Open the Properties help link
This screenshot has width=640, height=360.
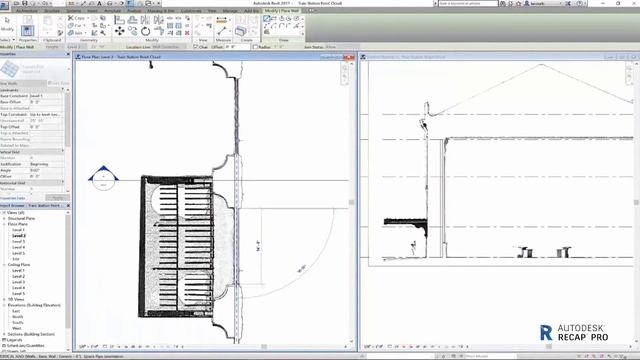point(13,198)
